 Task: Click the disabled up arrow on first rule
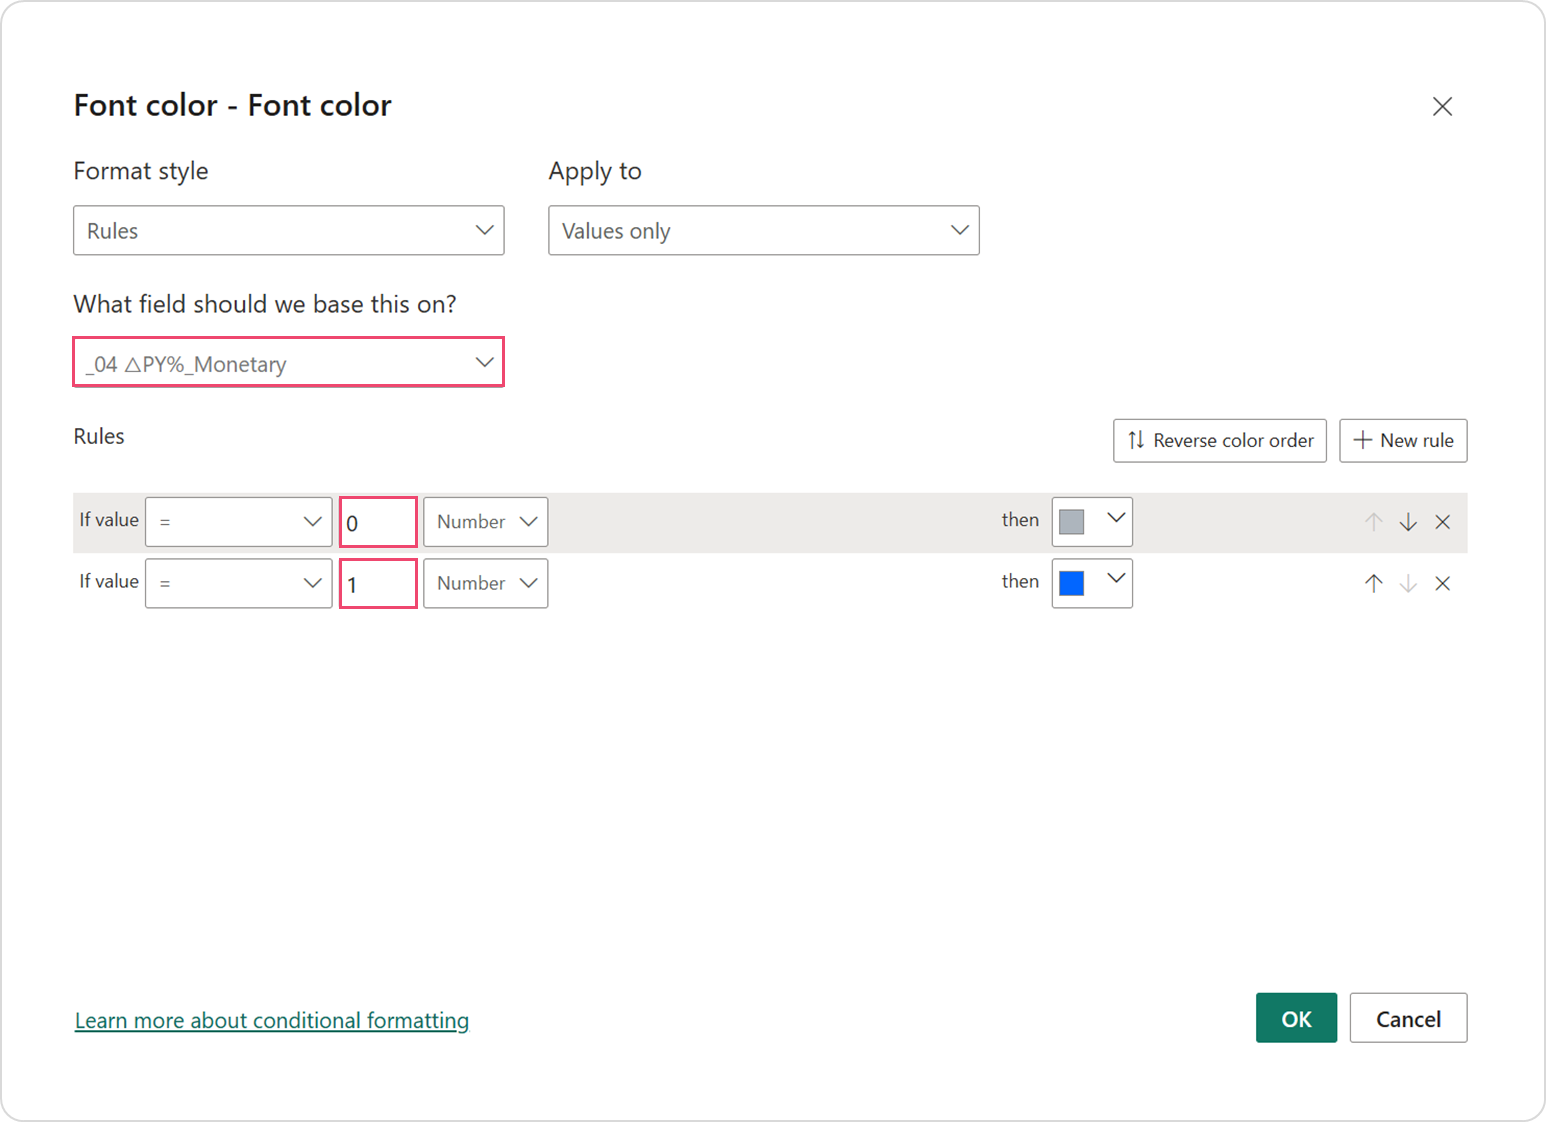1374,522
